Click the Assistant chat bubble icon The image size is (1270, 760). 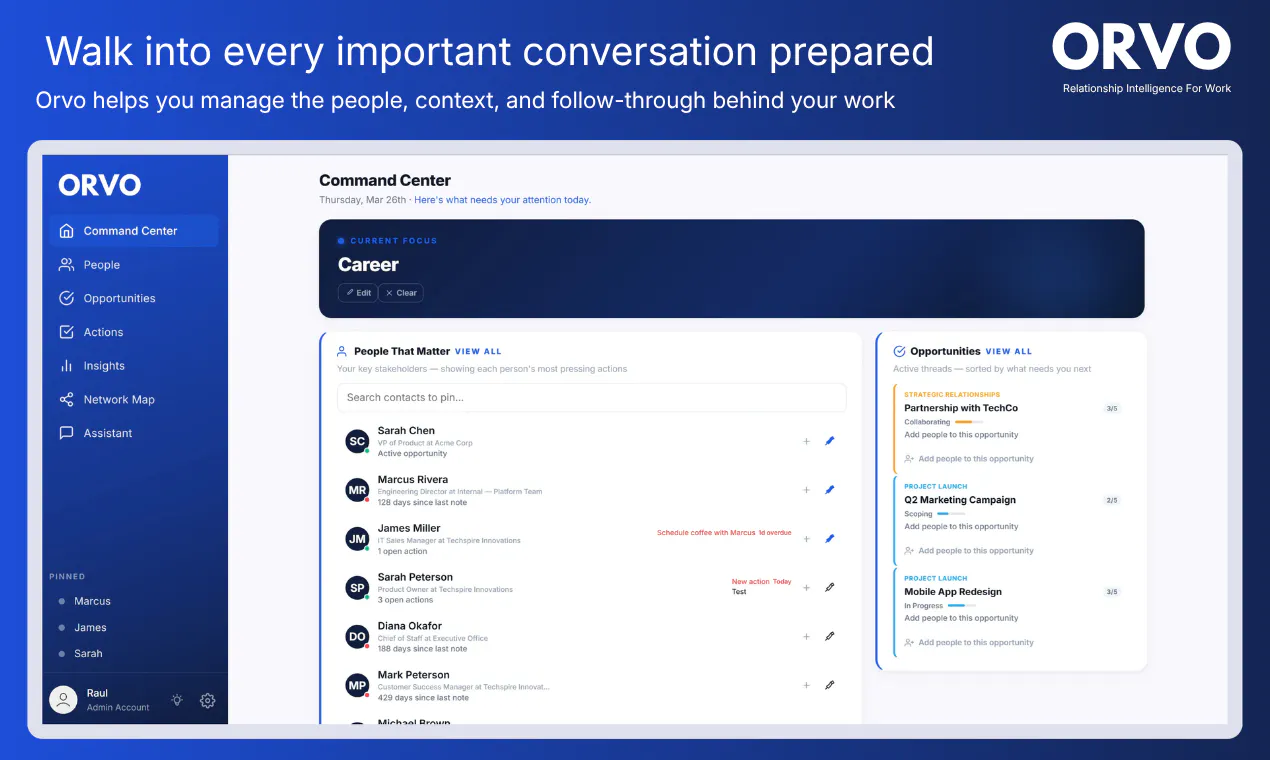point(67,433)
